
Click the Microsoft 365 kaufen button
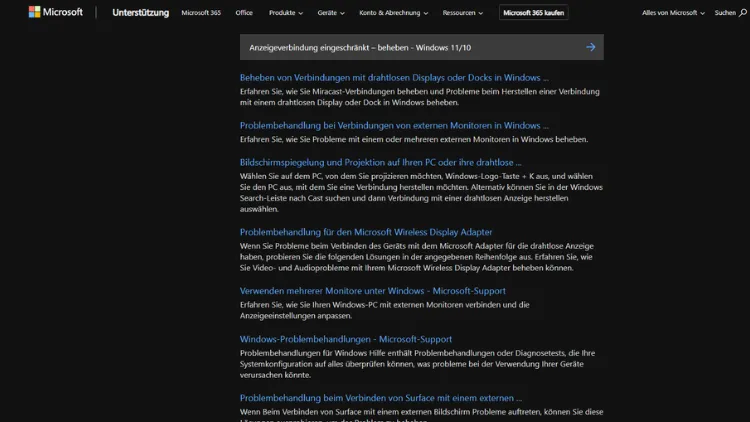533,13
